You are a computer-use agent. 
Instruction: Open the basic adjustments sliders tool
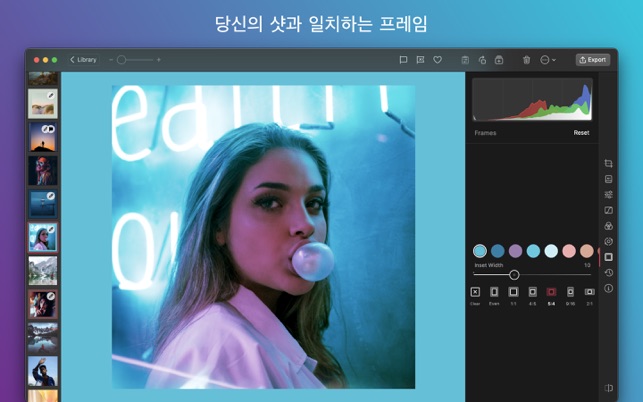point(609,194)
